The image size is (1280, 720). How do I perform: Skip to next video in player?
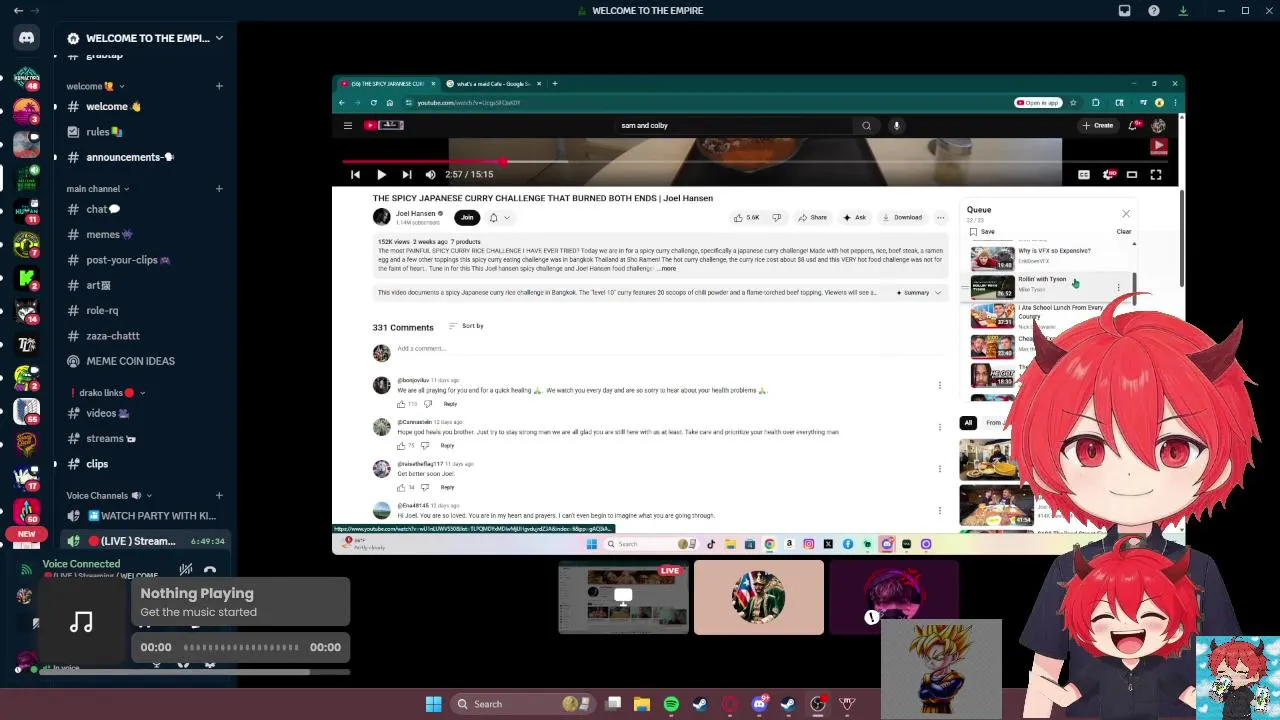pyautogui.click(x=406, y=174)
